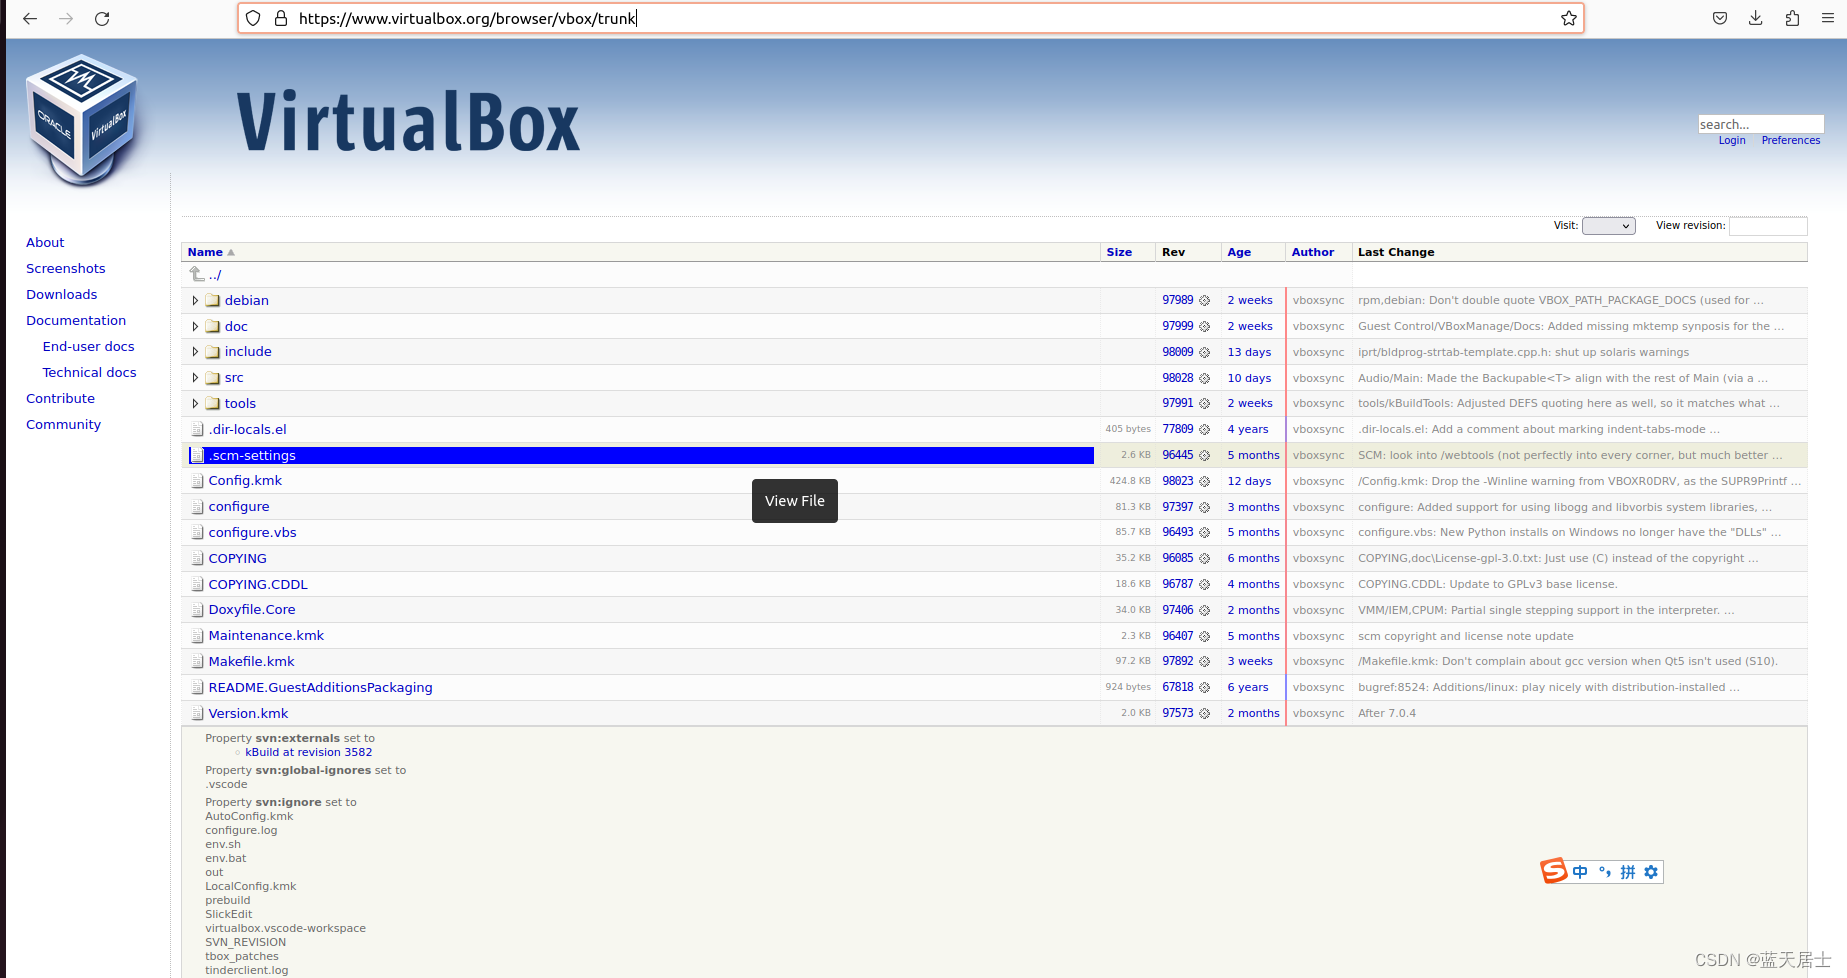Open Downloads from the sidebar
The height and width of the screenshot is (978, 1847).
pyautogui.click(x=62, y=294)
